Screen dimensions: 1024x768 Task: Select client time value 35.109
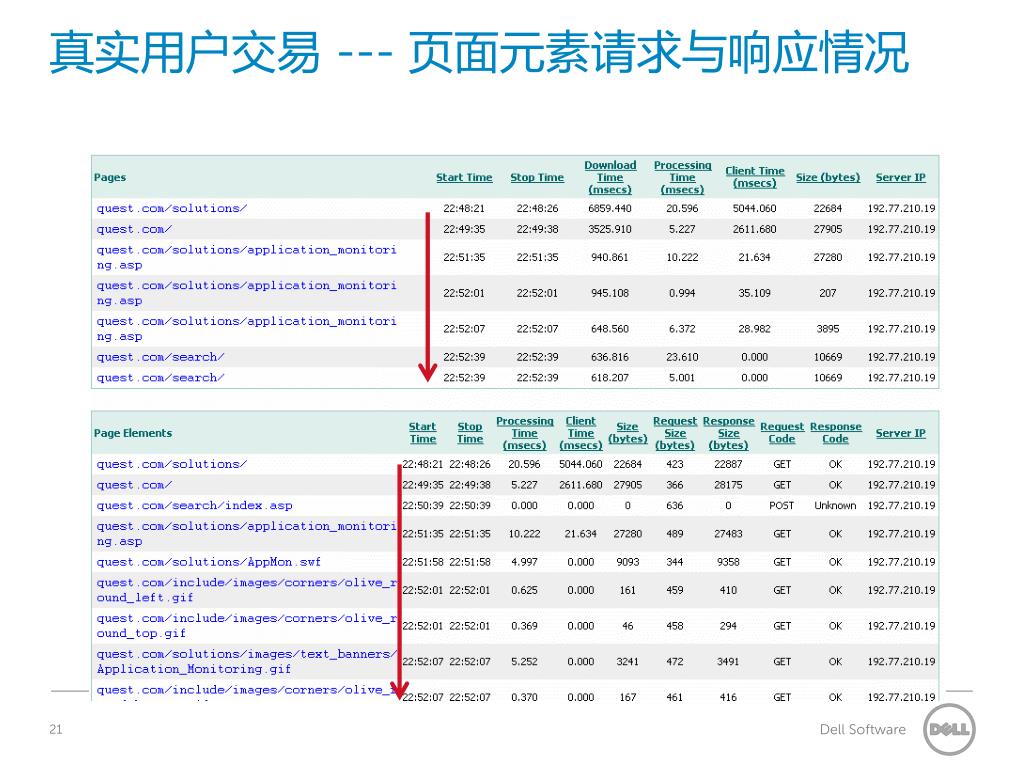[754, 293]
